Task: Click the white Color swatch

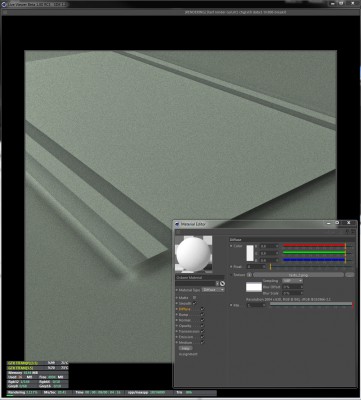Action: click(250, 253)
